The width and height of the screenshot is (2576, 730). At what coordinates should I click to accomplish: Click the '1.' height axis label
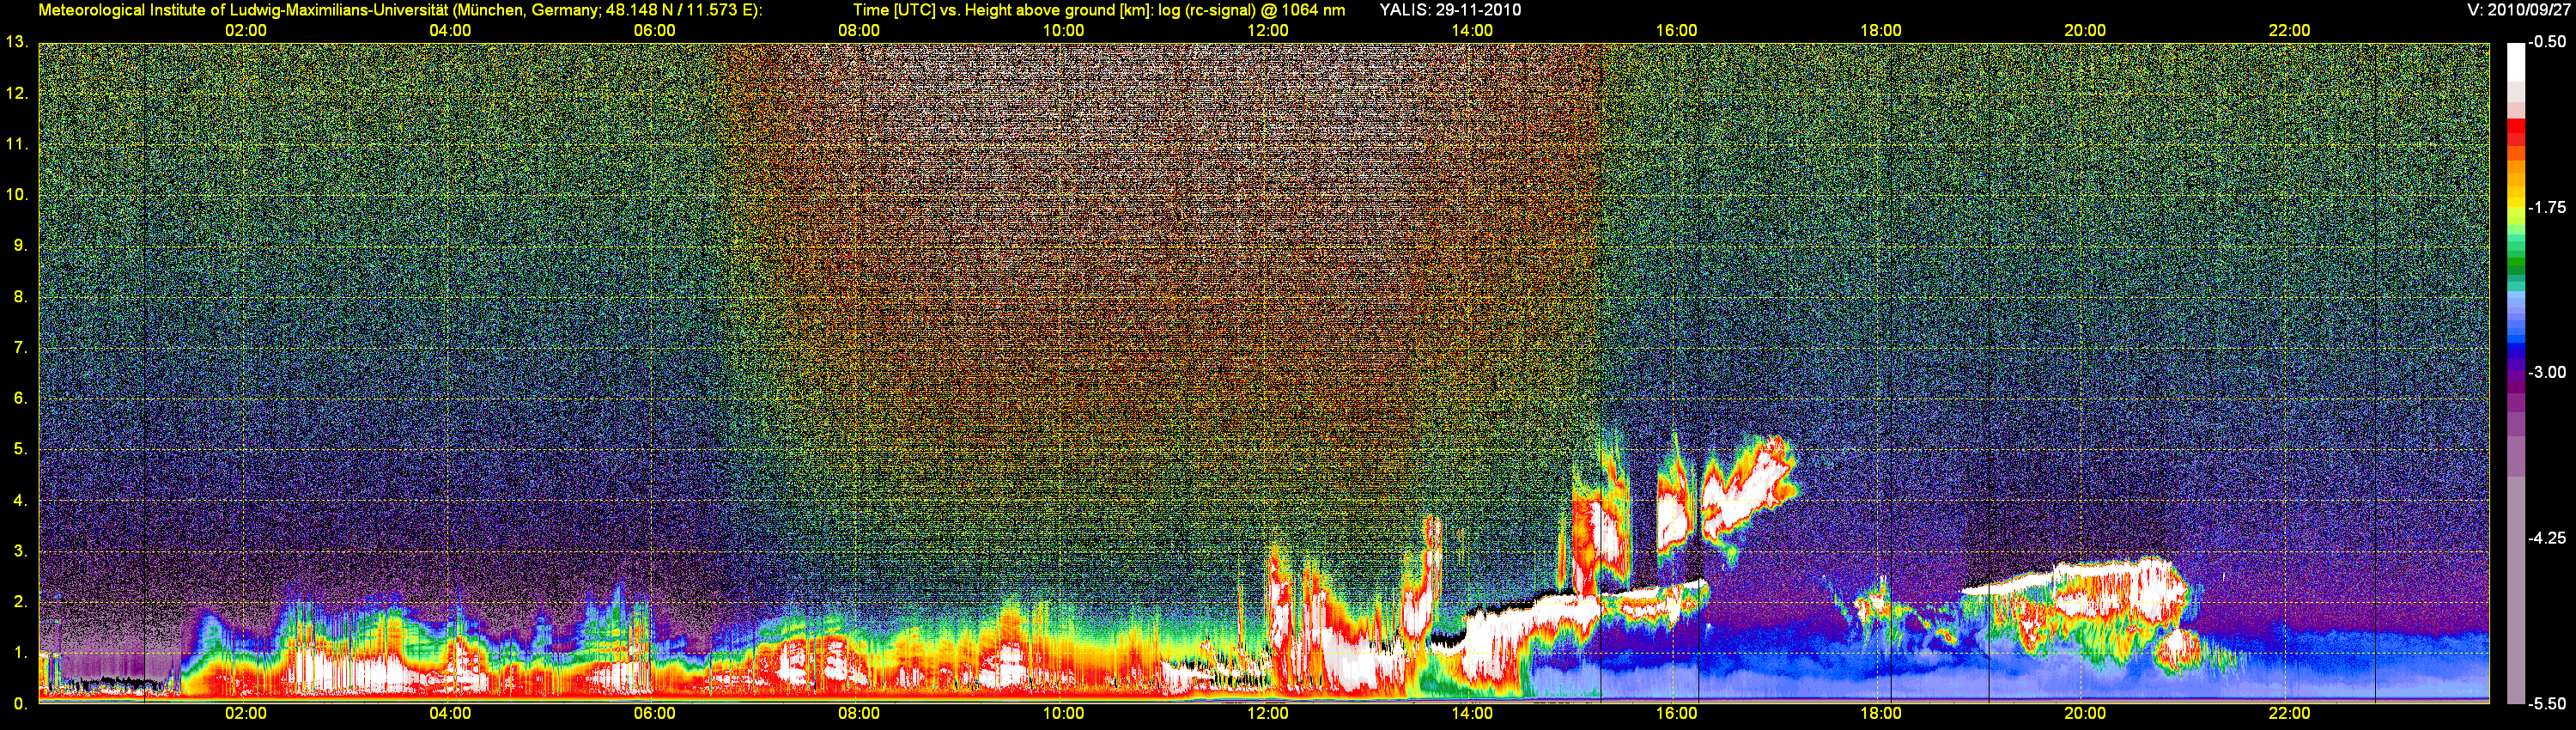pos(20,652)
